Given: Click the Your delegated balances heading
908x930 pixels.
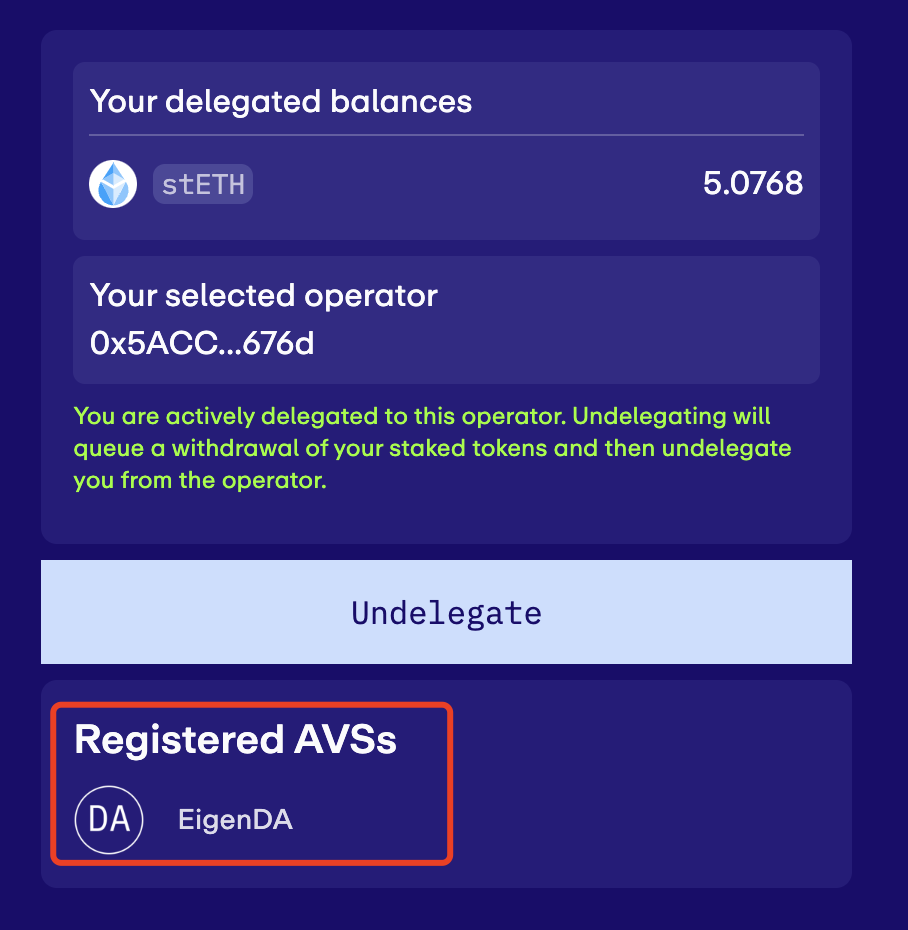Looking at the screenshot, I should point(281,101).
